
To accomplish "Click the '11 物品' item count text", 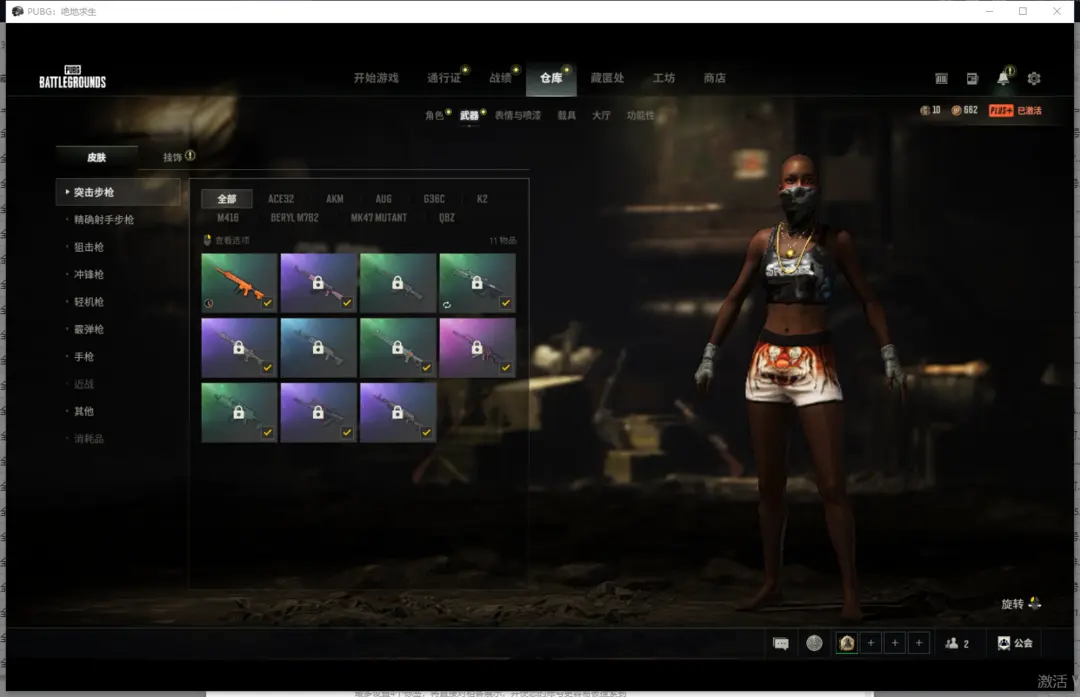I will coord(503,240).
